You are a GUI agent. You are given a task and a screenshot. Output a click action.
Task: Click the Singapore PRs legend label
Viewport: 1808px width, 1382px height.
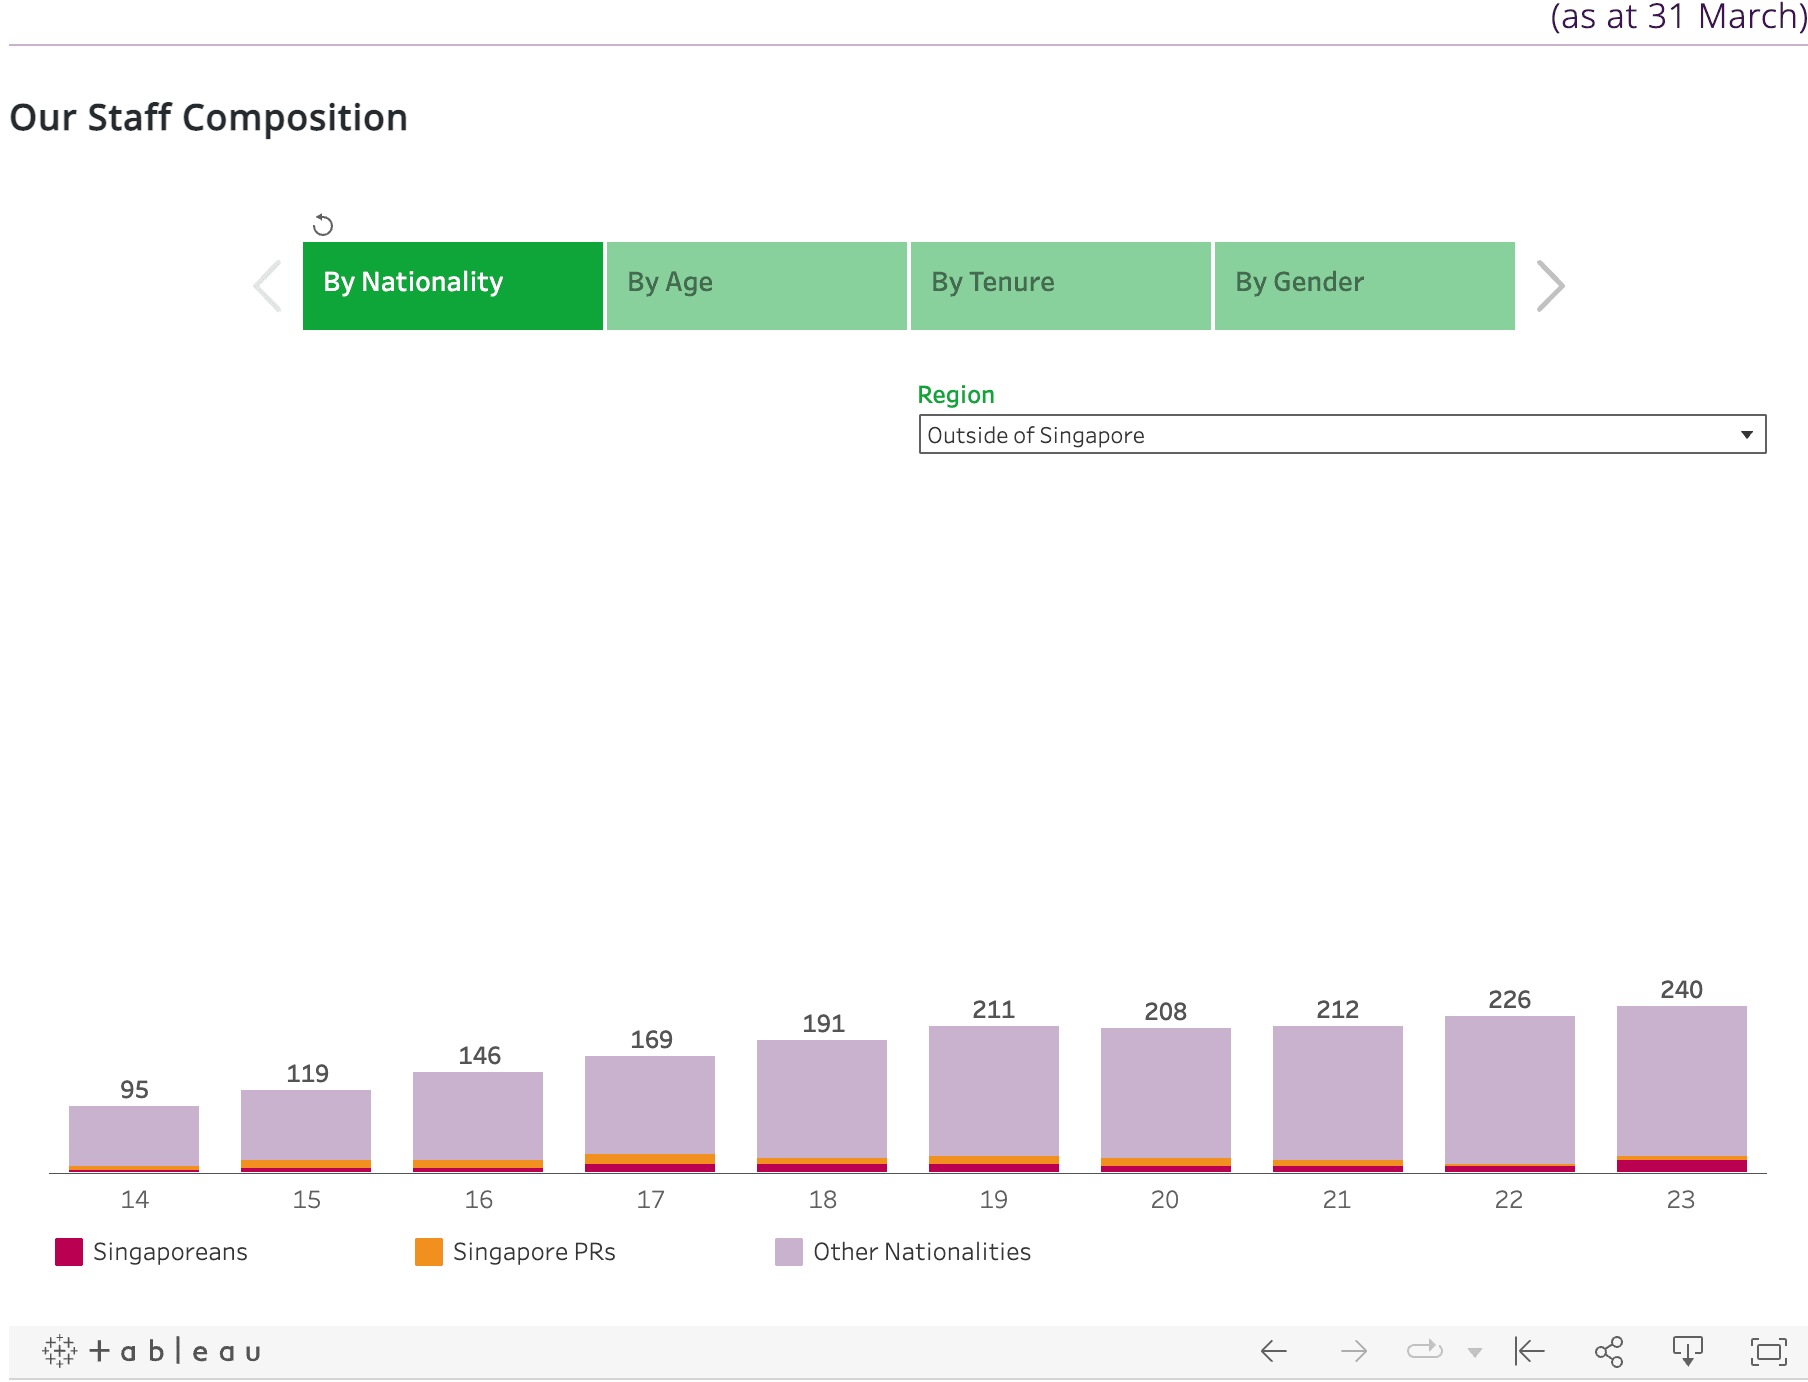[534, 1252]
